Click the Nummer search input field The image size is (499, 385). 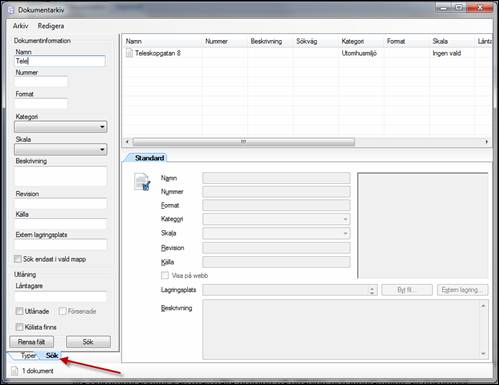pyautogui.click(x=41, y=82)
